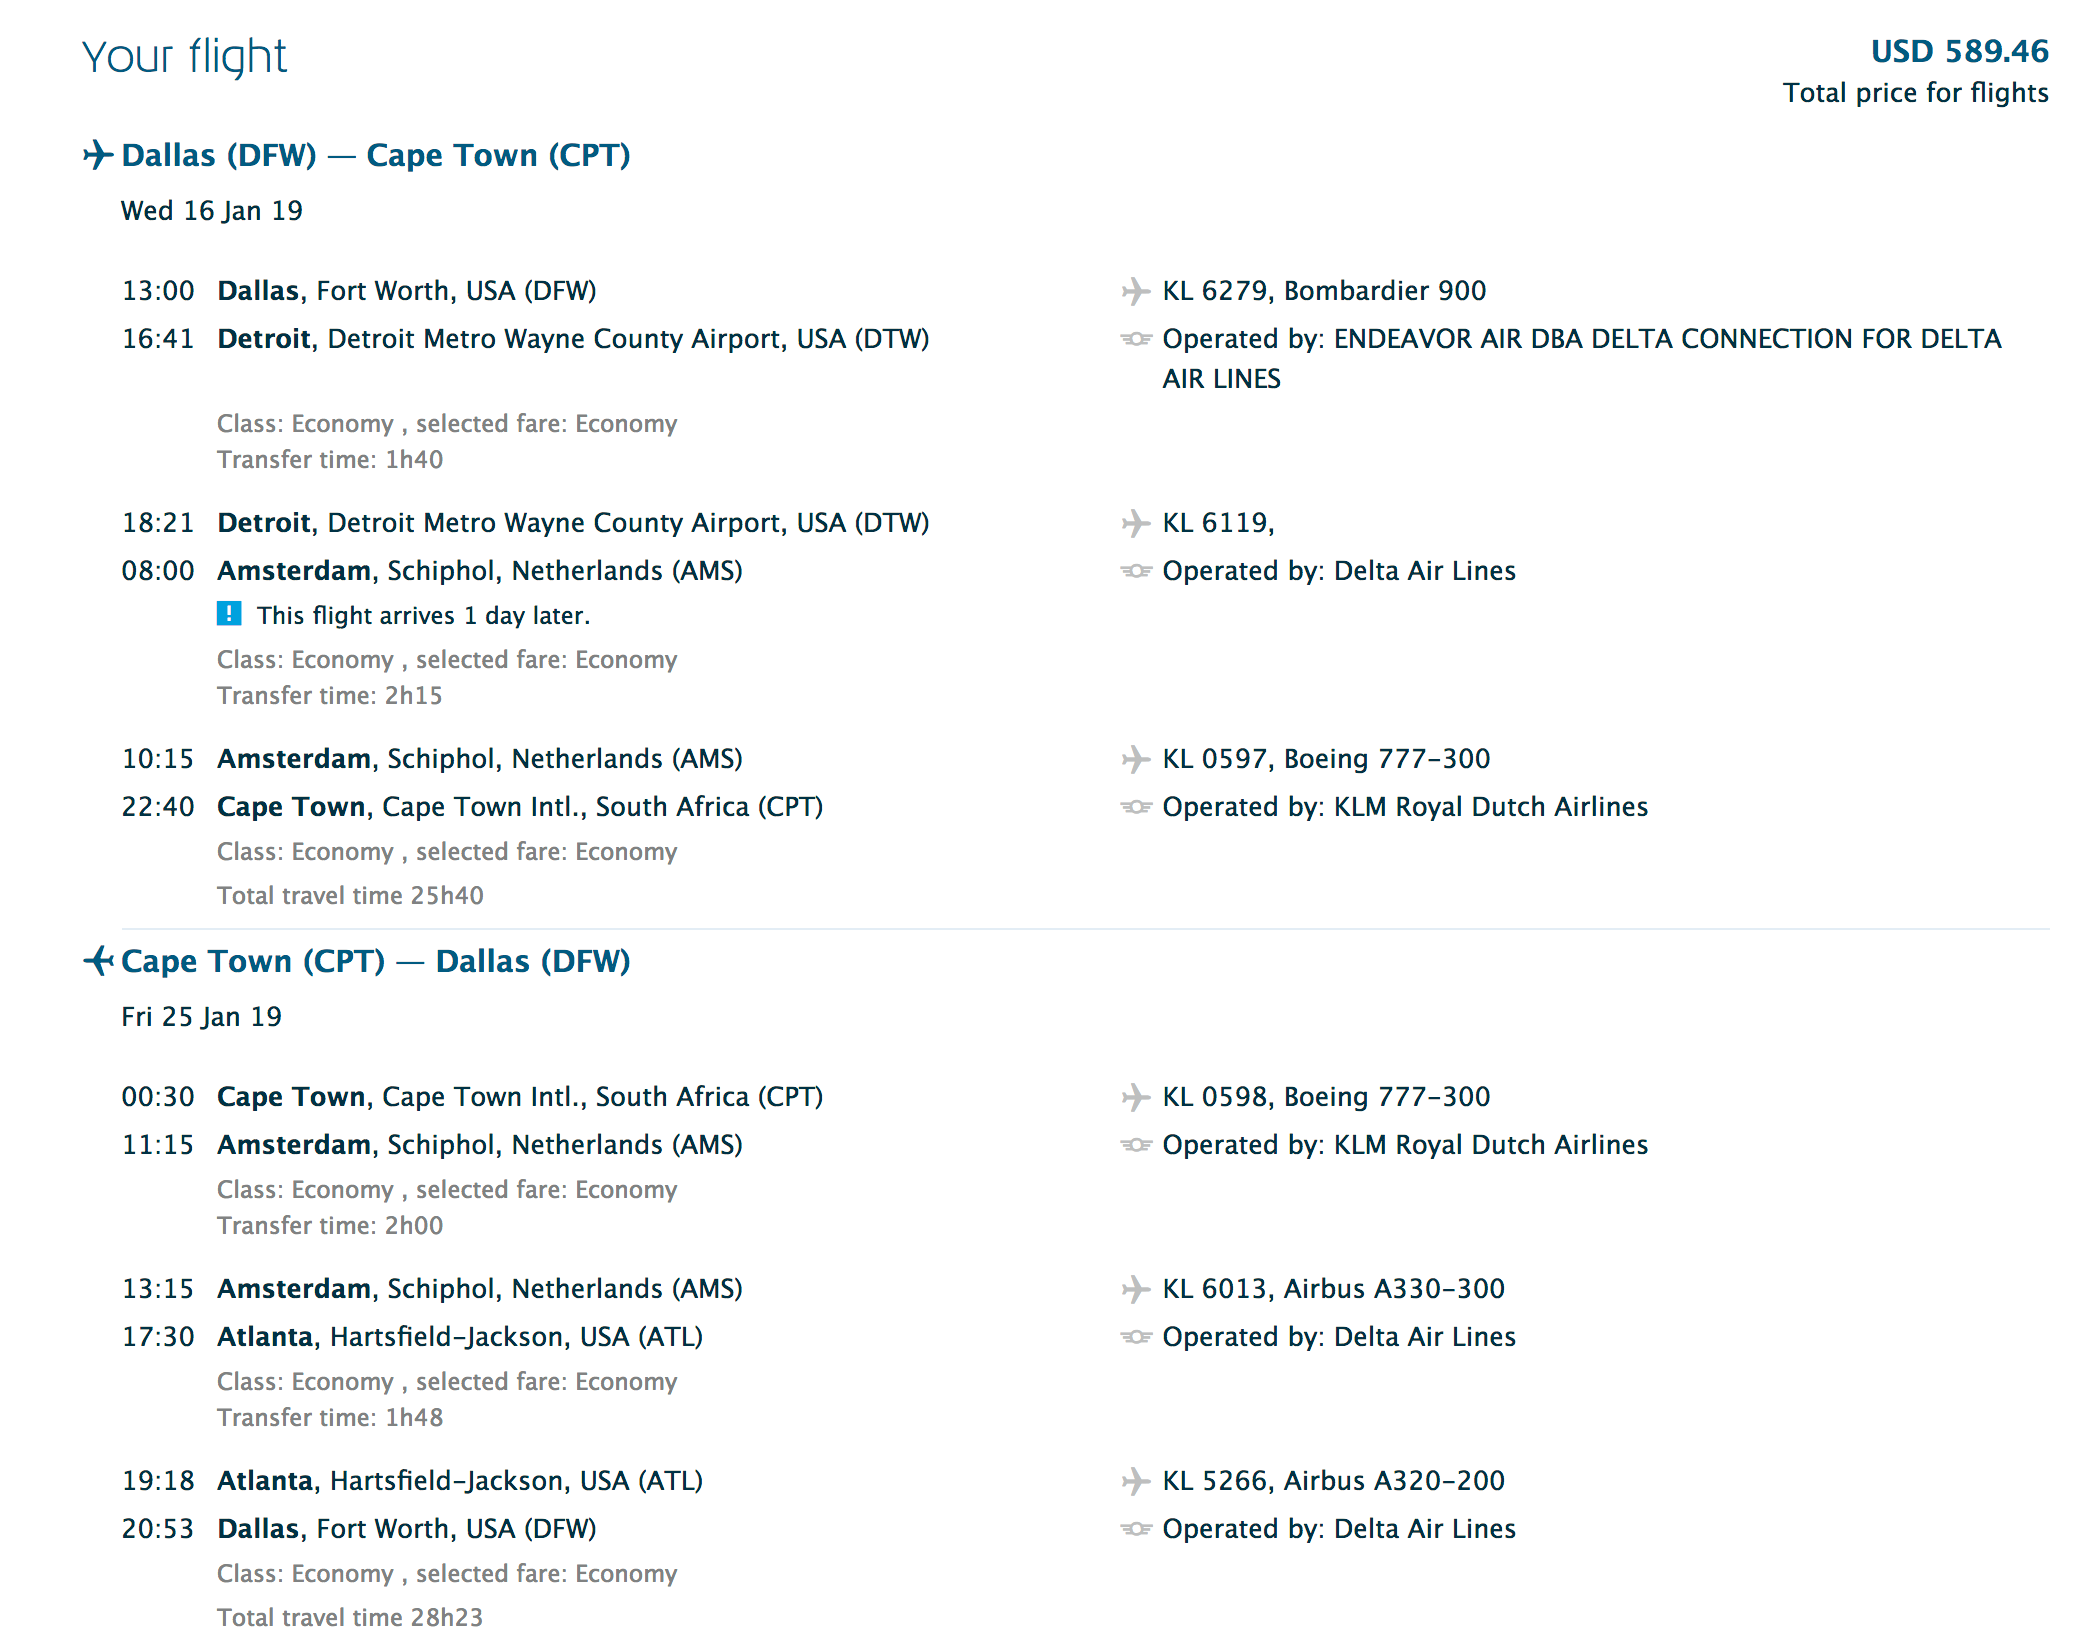Click the return plane icon beside Cape Town (CPT)
Viewport: 2090px width, 1648px height.
97,961
